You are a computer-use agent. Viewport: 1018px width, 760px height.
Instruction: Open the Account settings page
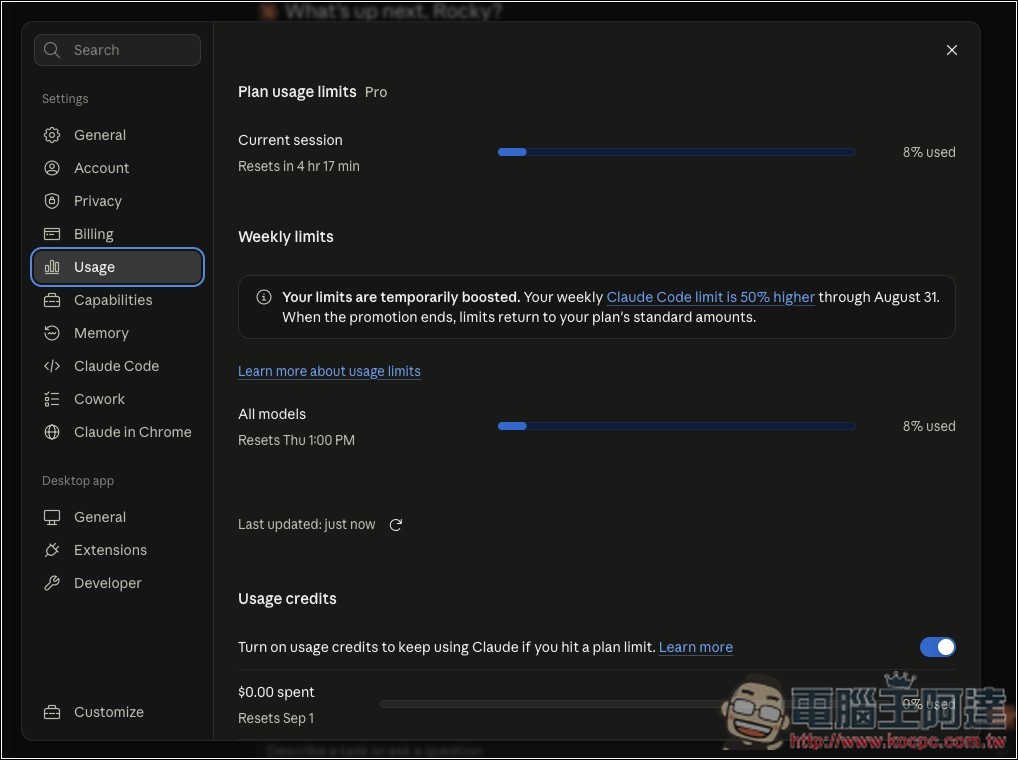(x=118, y=168)
